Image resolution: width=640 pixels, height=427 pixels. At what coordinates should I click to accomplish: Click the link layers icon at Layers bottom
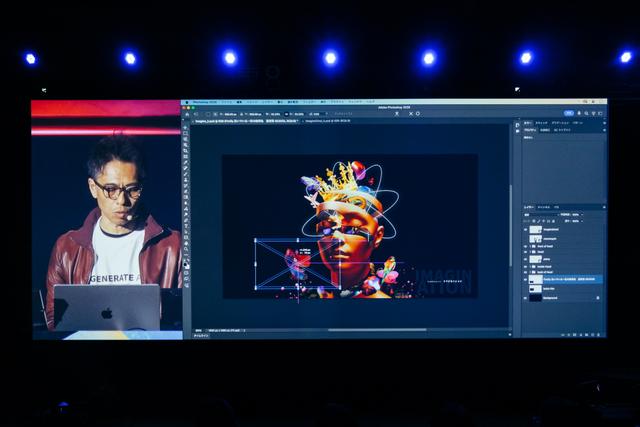563,335
